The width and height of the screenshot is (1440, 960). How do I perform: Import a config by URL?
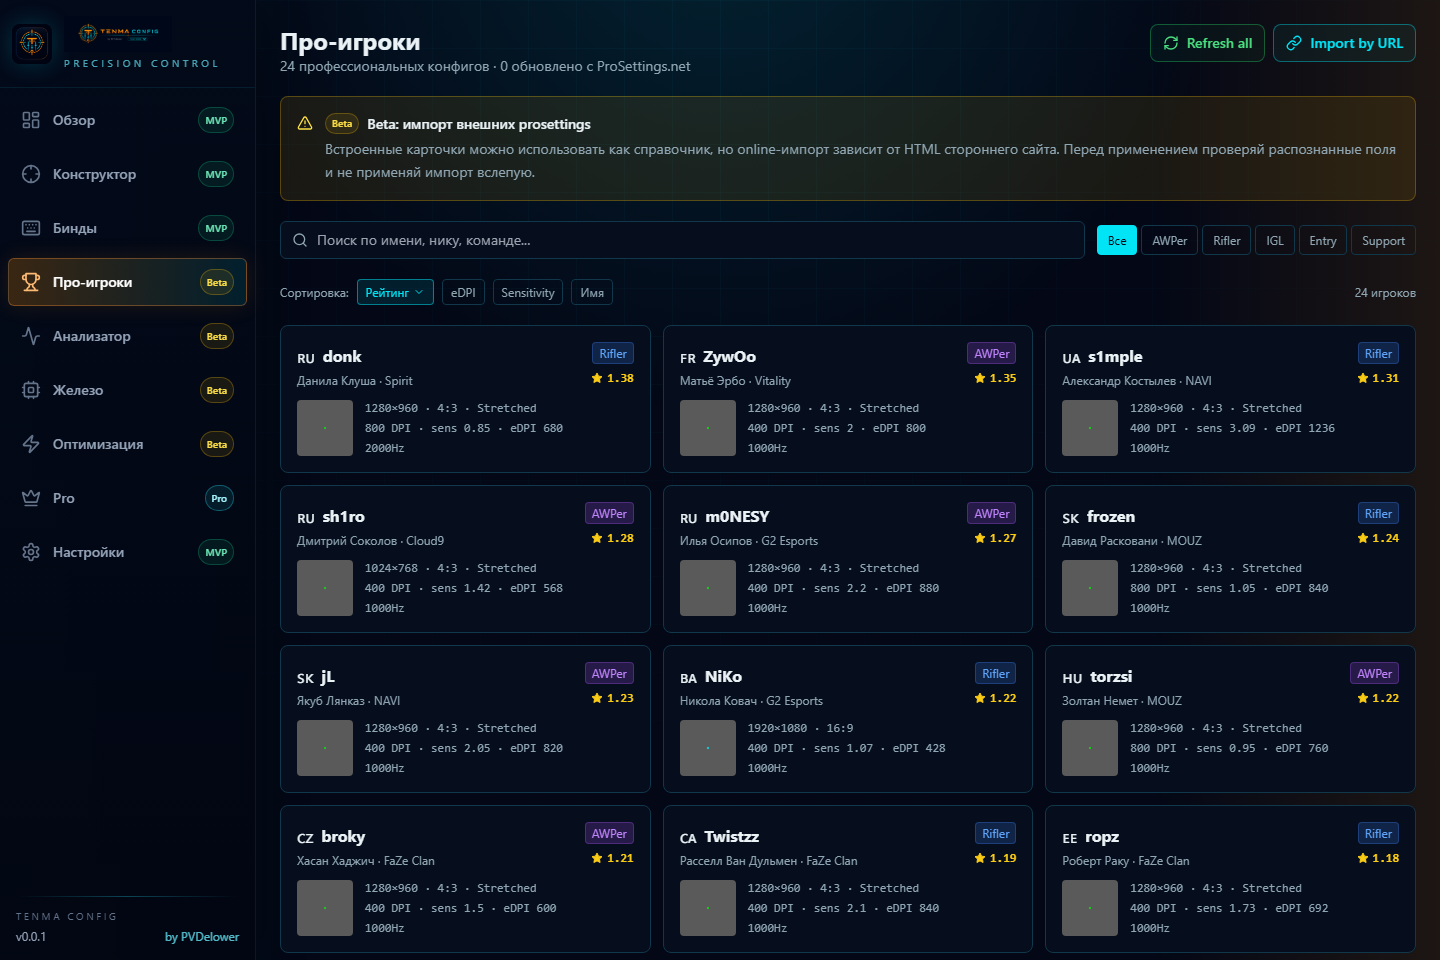coord(1344,43)
